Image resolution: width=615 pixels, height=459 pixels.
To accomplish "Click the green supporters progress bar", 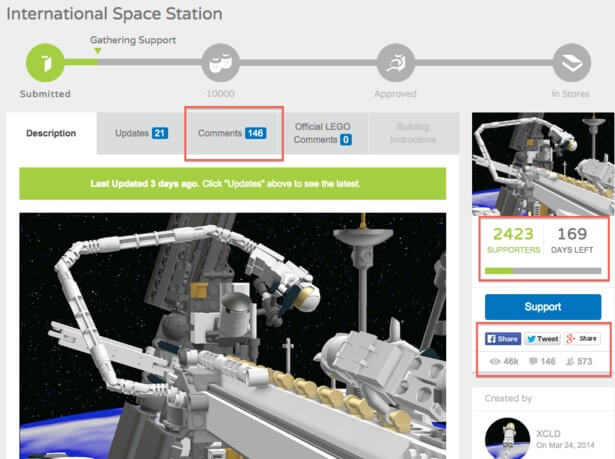I will (x=543, y=270).
